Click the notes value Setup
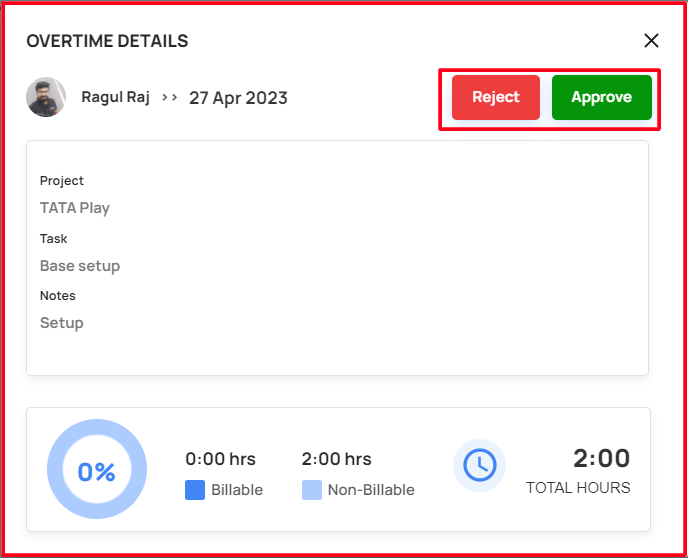Viewport: 688px width, 558px height. (x=61, y=323)
